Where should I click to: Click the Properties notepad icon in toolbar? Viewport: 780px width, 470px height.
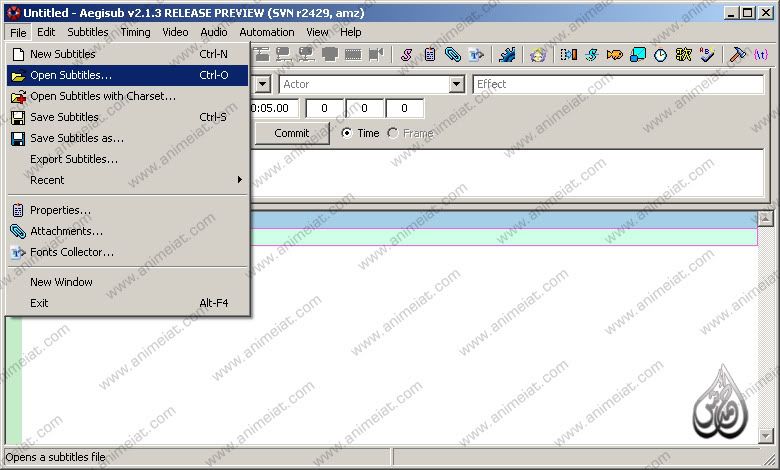[430, 55]
